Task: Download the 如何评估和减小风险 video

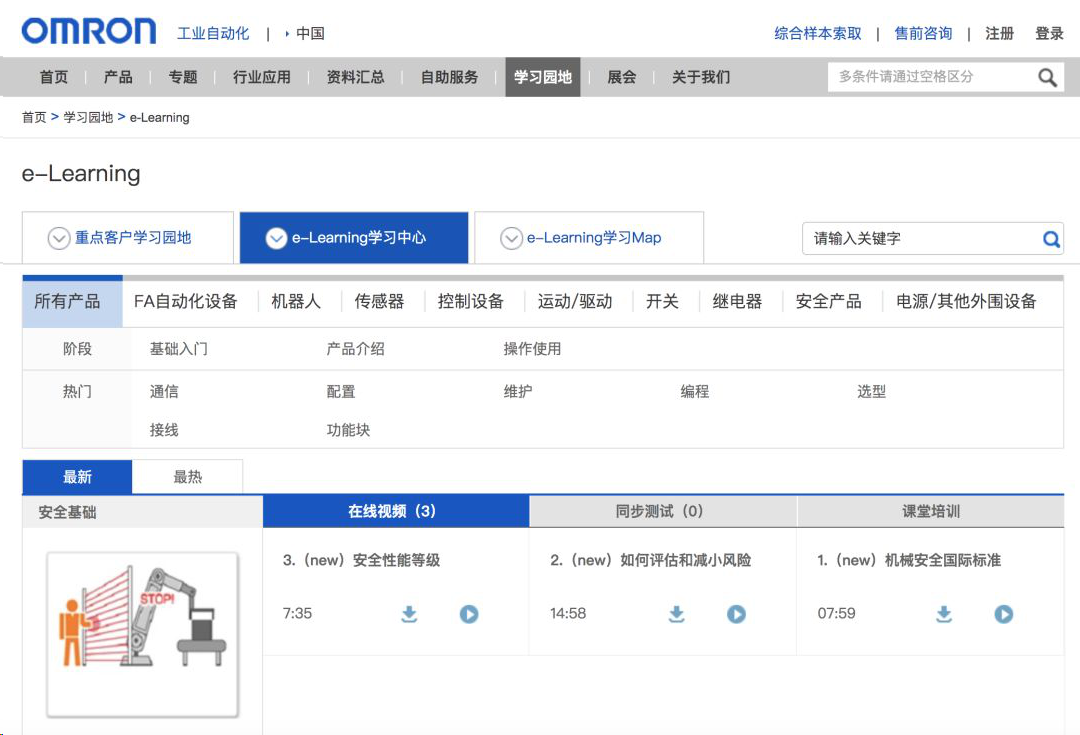Action: point(677,614)
